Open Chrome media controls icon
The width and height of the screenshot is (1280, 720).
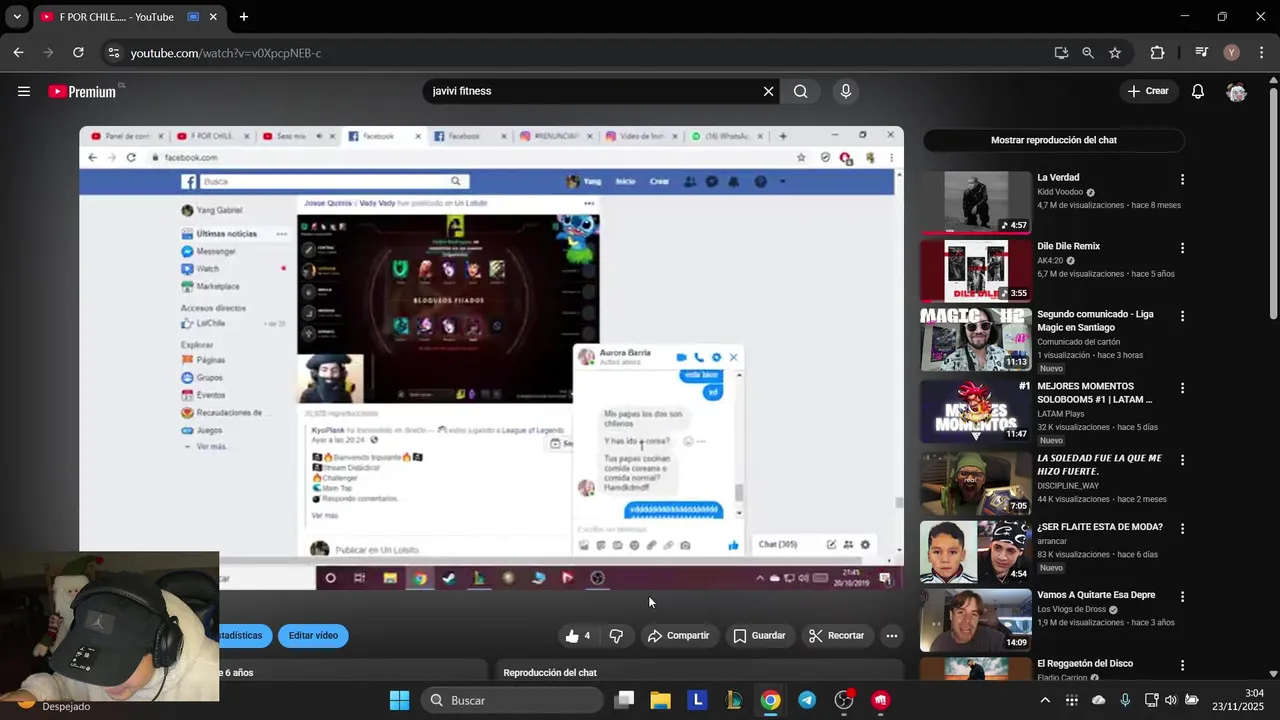point(1202,53)
